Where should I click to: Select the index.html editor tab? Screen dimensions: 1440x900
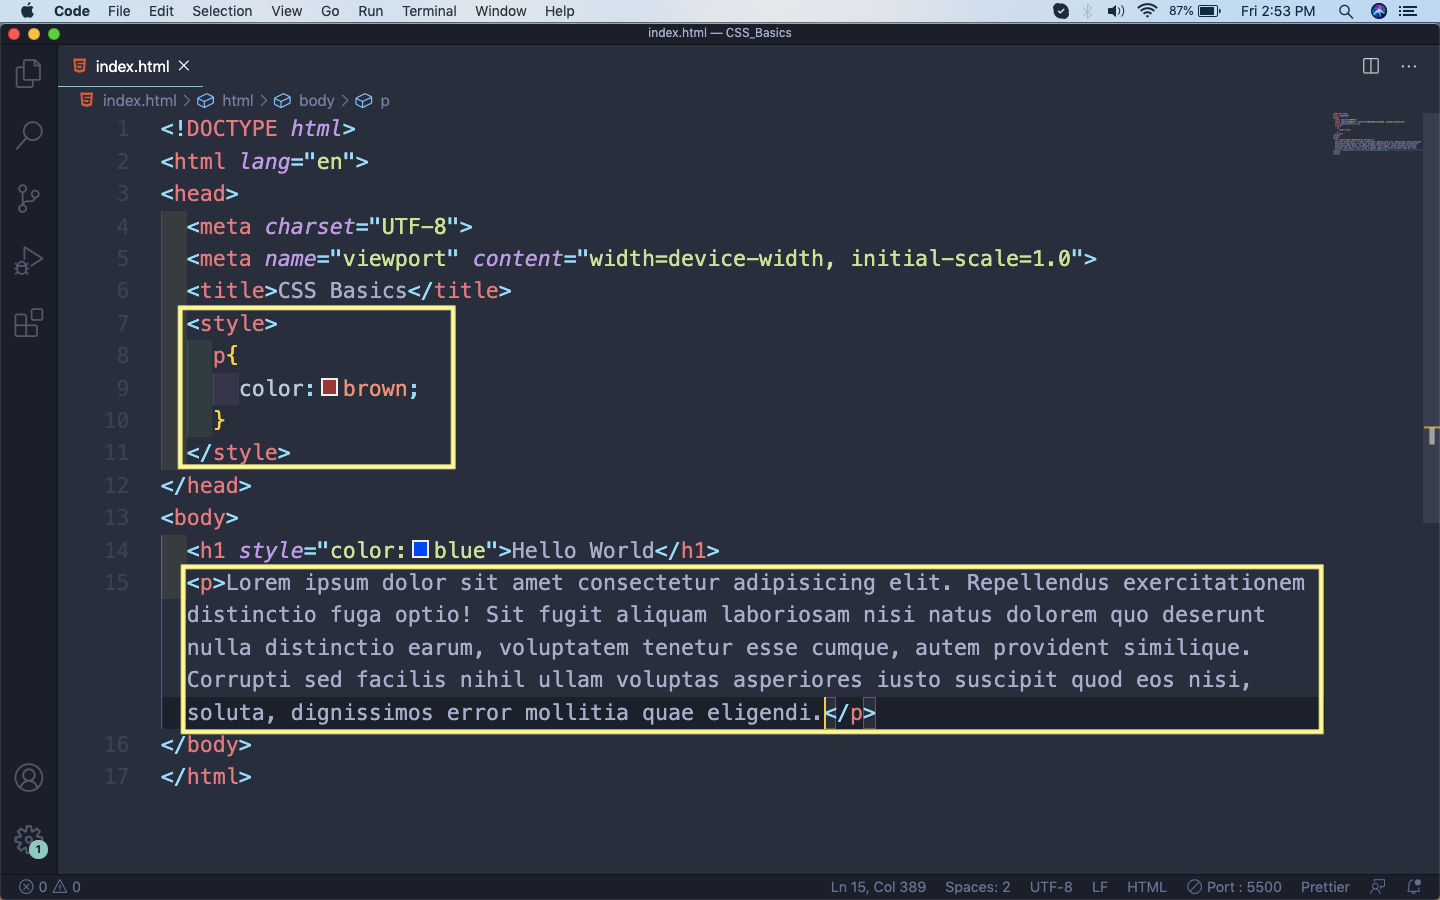click(x=132, y=66)
